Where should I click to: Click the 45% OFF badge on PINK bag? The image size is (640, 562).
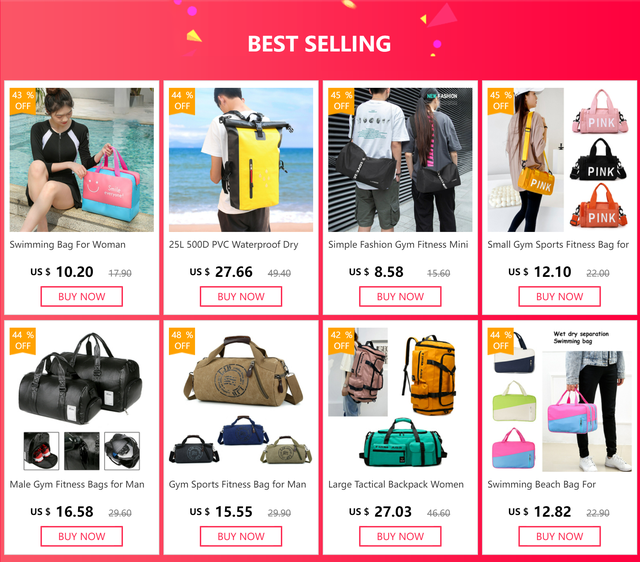pyautogui.click(x=500, y=101)
